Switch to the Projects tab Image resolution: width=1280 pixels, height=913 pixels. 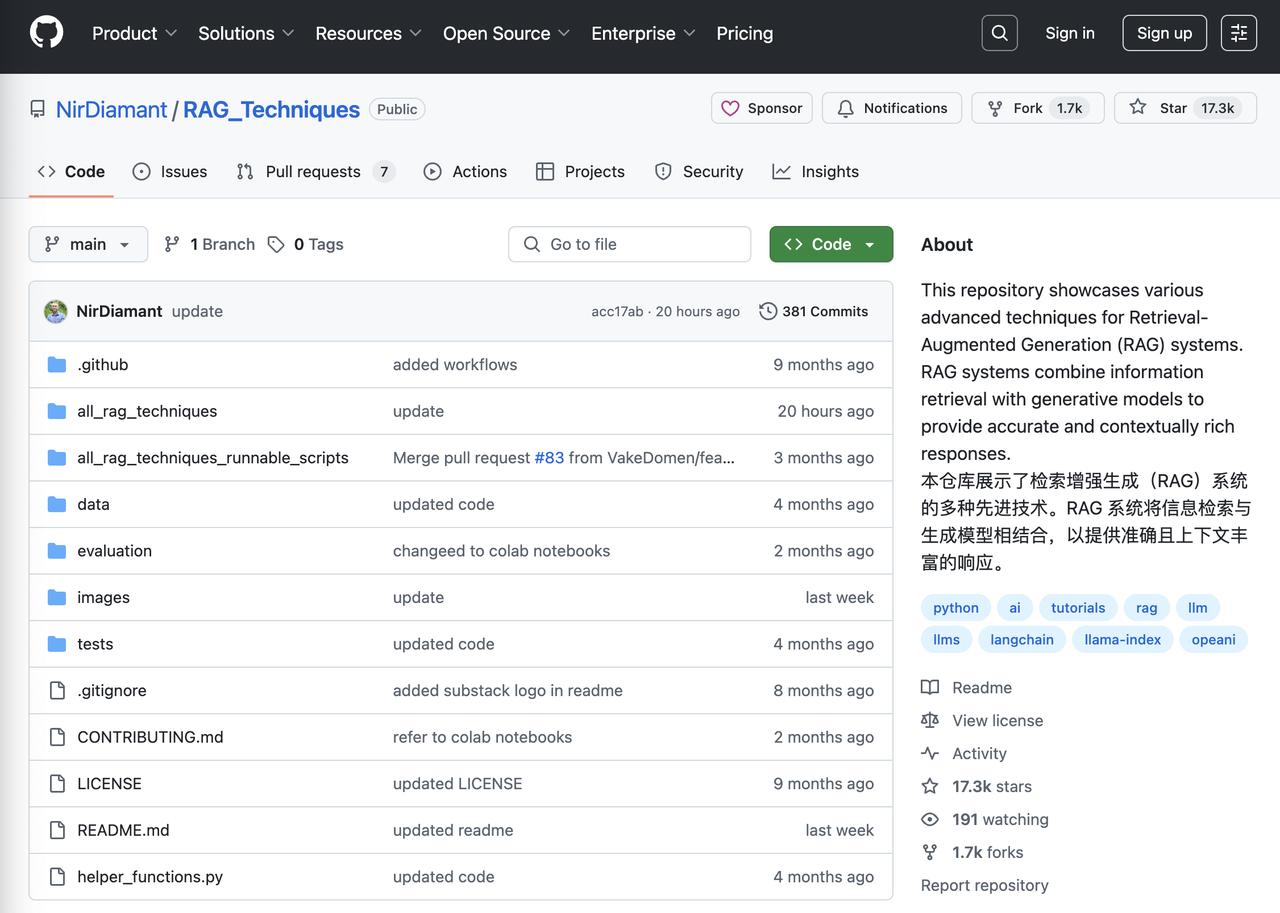click(580, 171)
